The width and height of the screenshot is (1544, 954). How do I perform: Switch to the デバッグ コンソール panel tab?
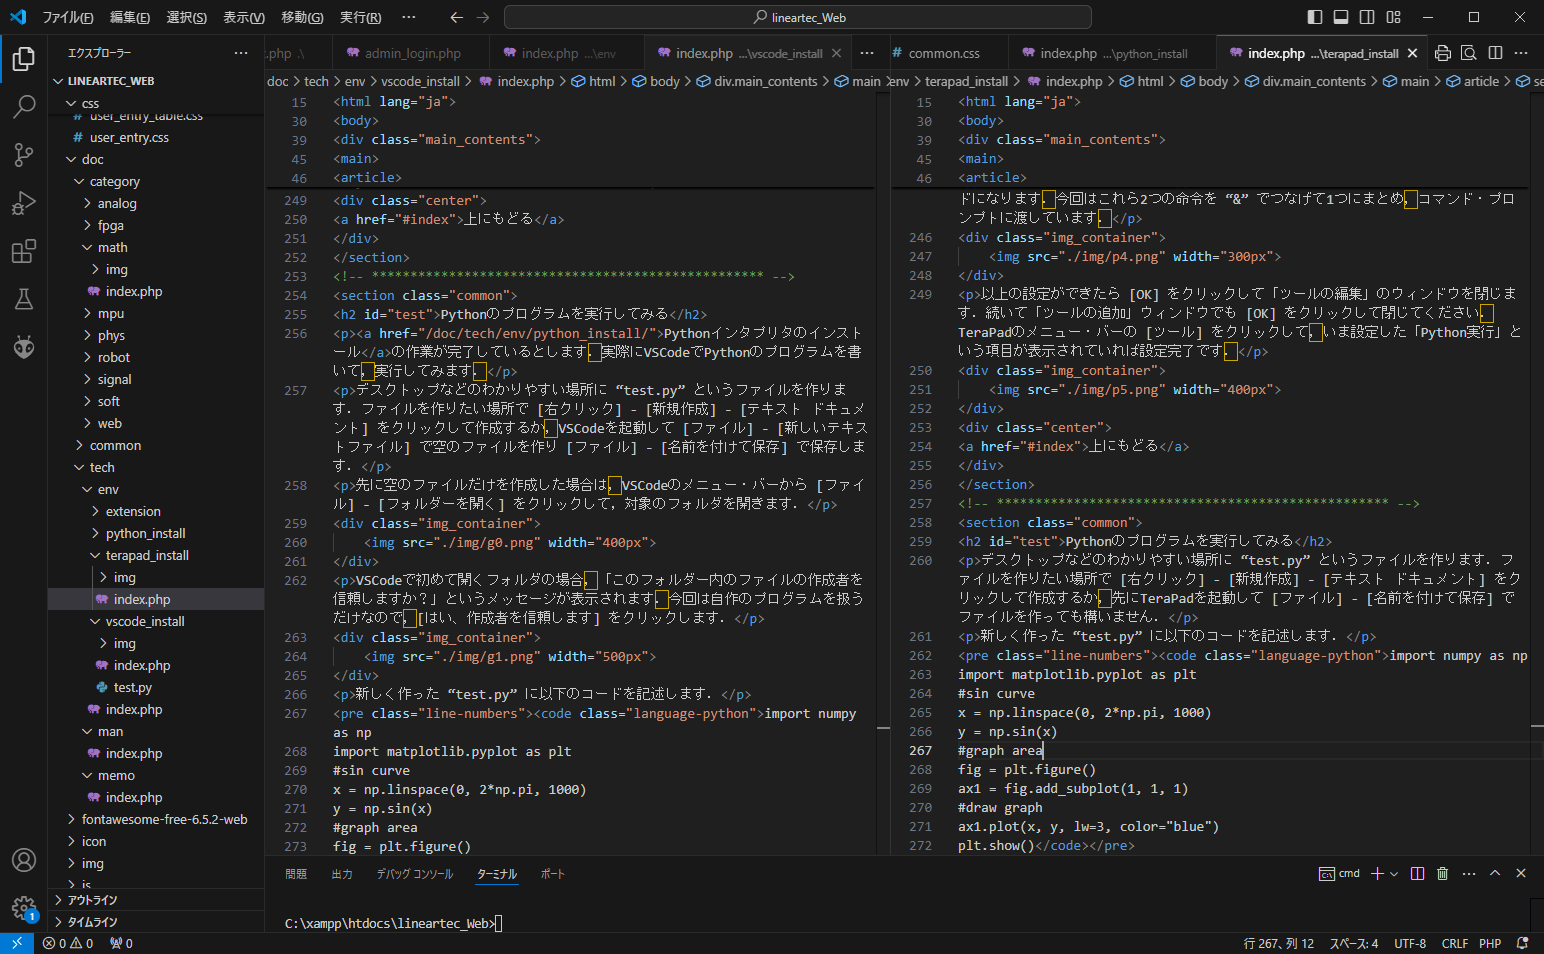(x=415, y=874)
